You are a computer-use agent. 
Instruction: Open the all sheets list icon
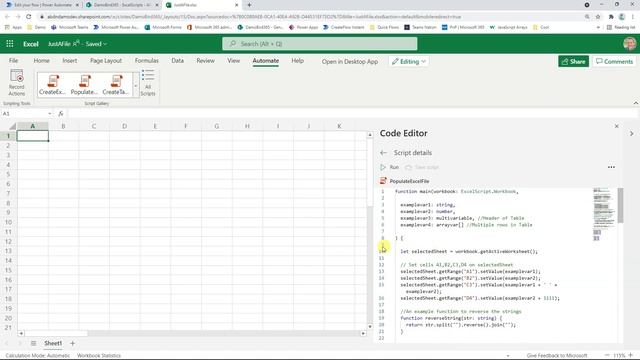(x=33, y=344)
